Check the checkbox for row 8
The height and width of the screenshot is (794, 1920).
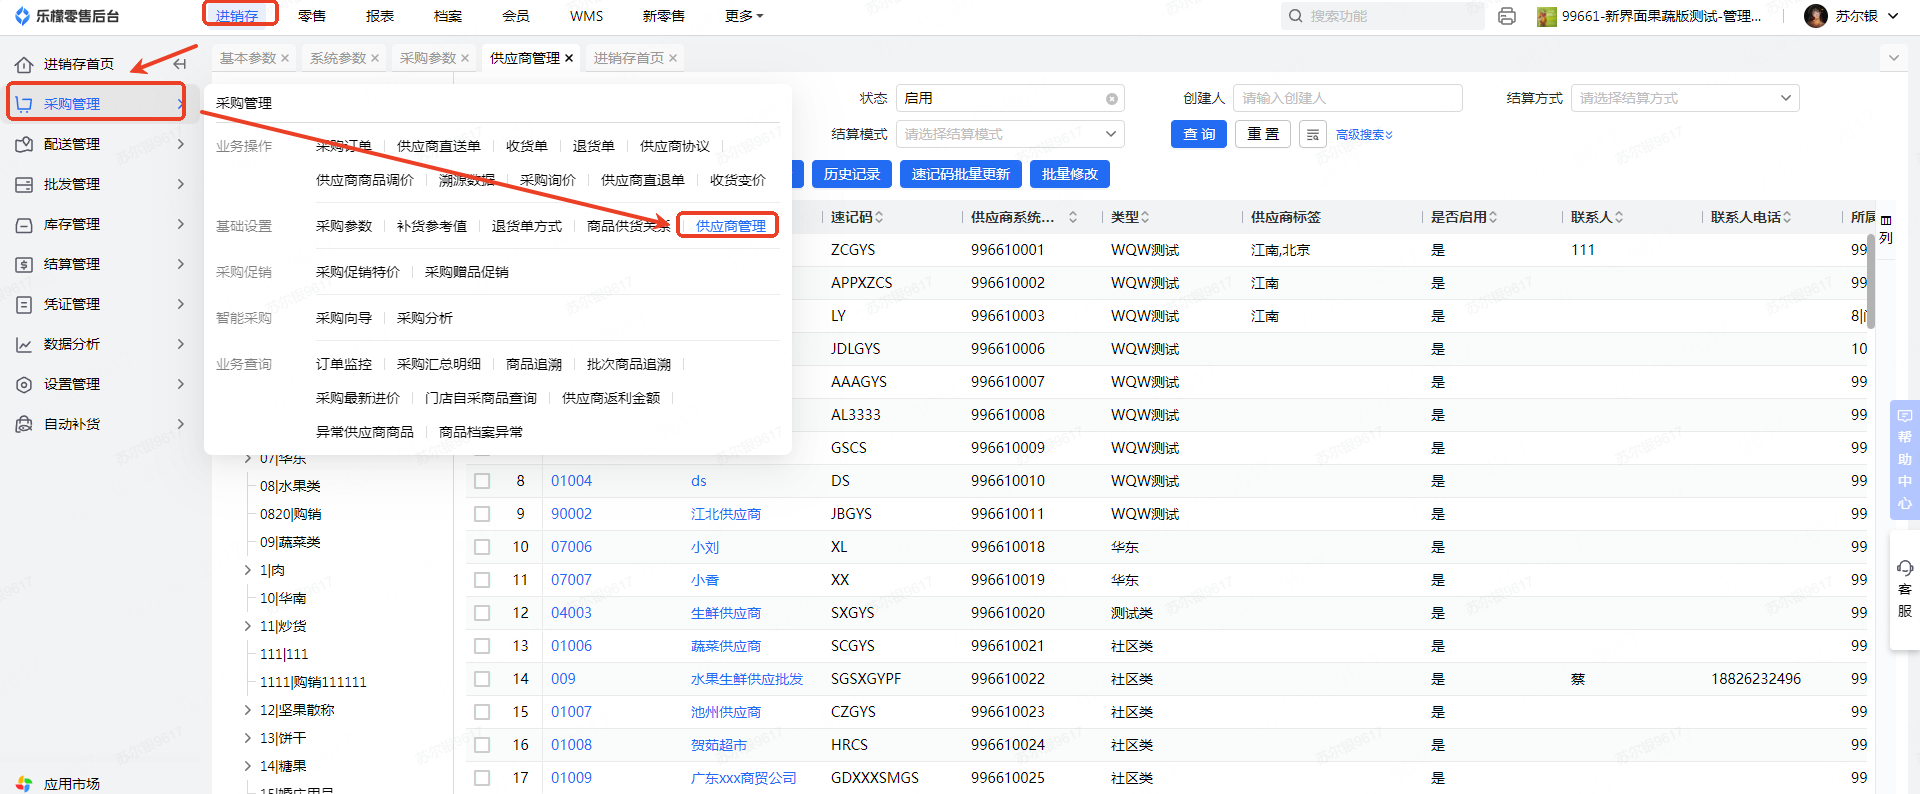(x=482, y=481)
